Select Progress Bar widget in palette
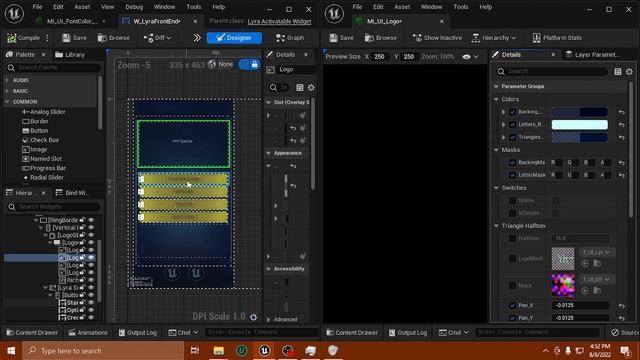 [x=43, y=168]
